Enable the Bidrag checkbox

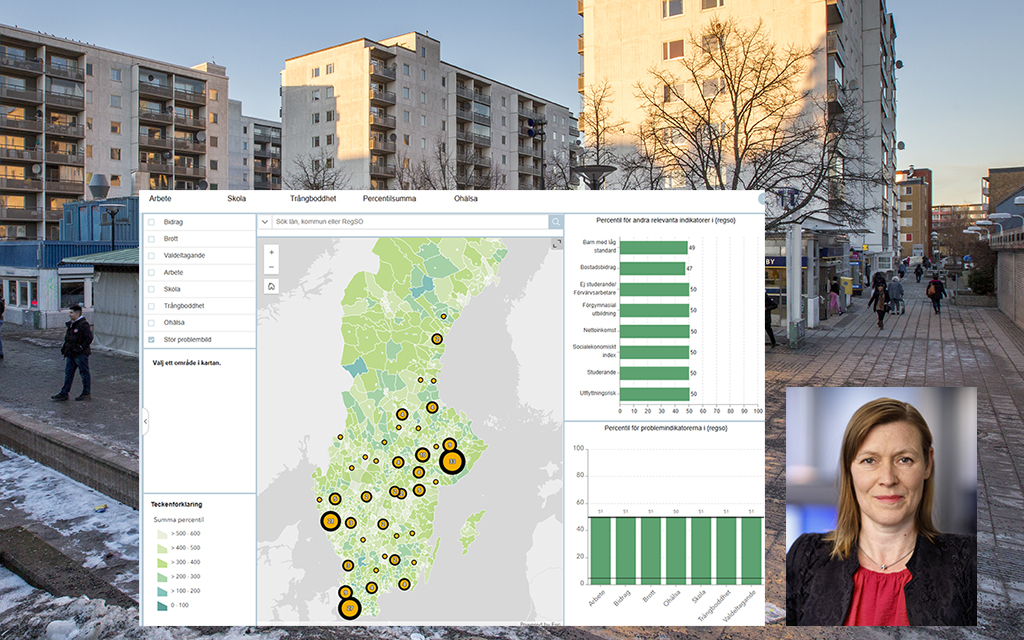[151, 221]
